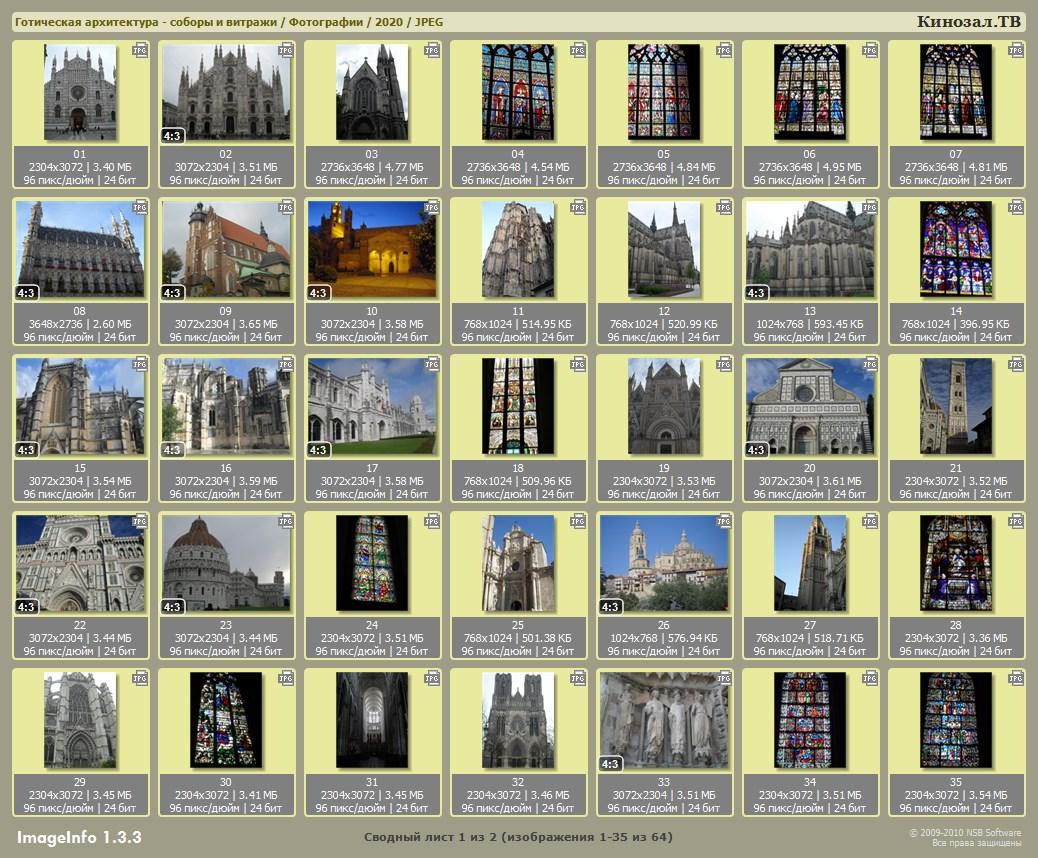Click the ImageInfo 1.3.3 label
1038x858 pixels.
[x=79, y=836]
